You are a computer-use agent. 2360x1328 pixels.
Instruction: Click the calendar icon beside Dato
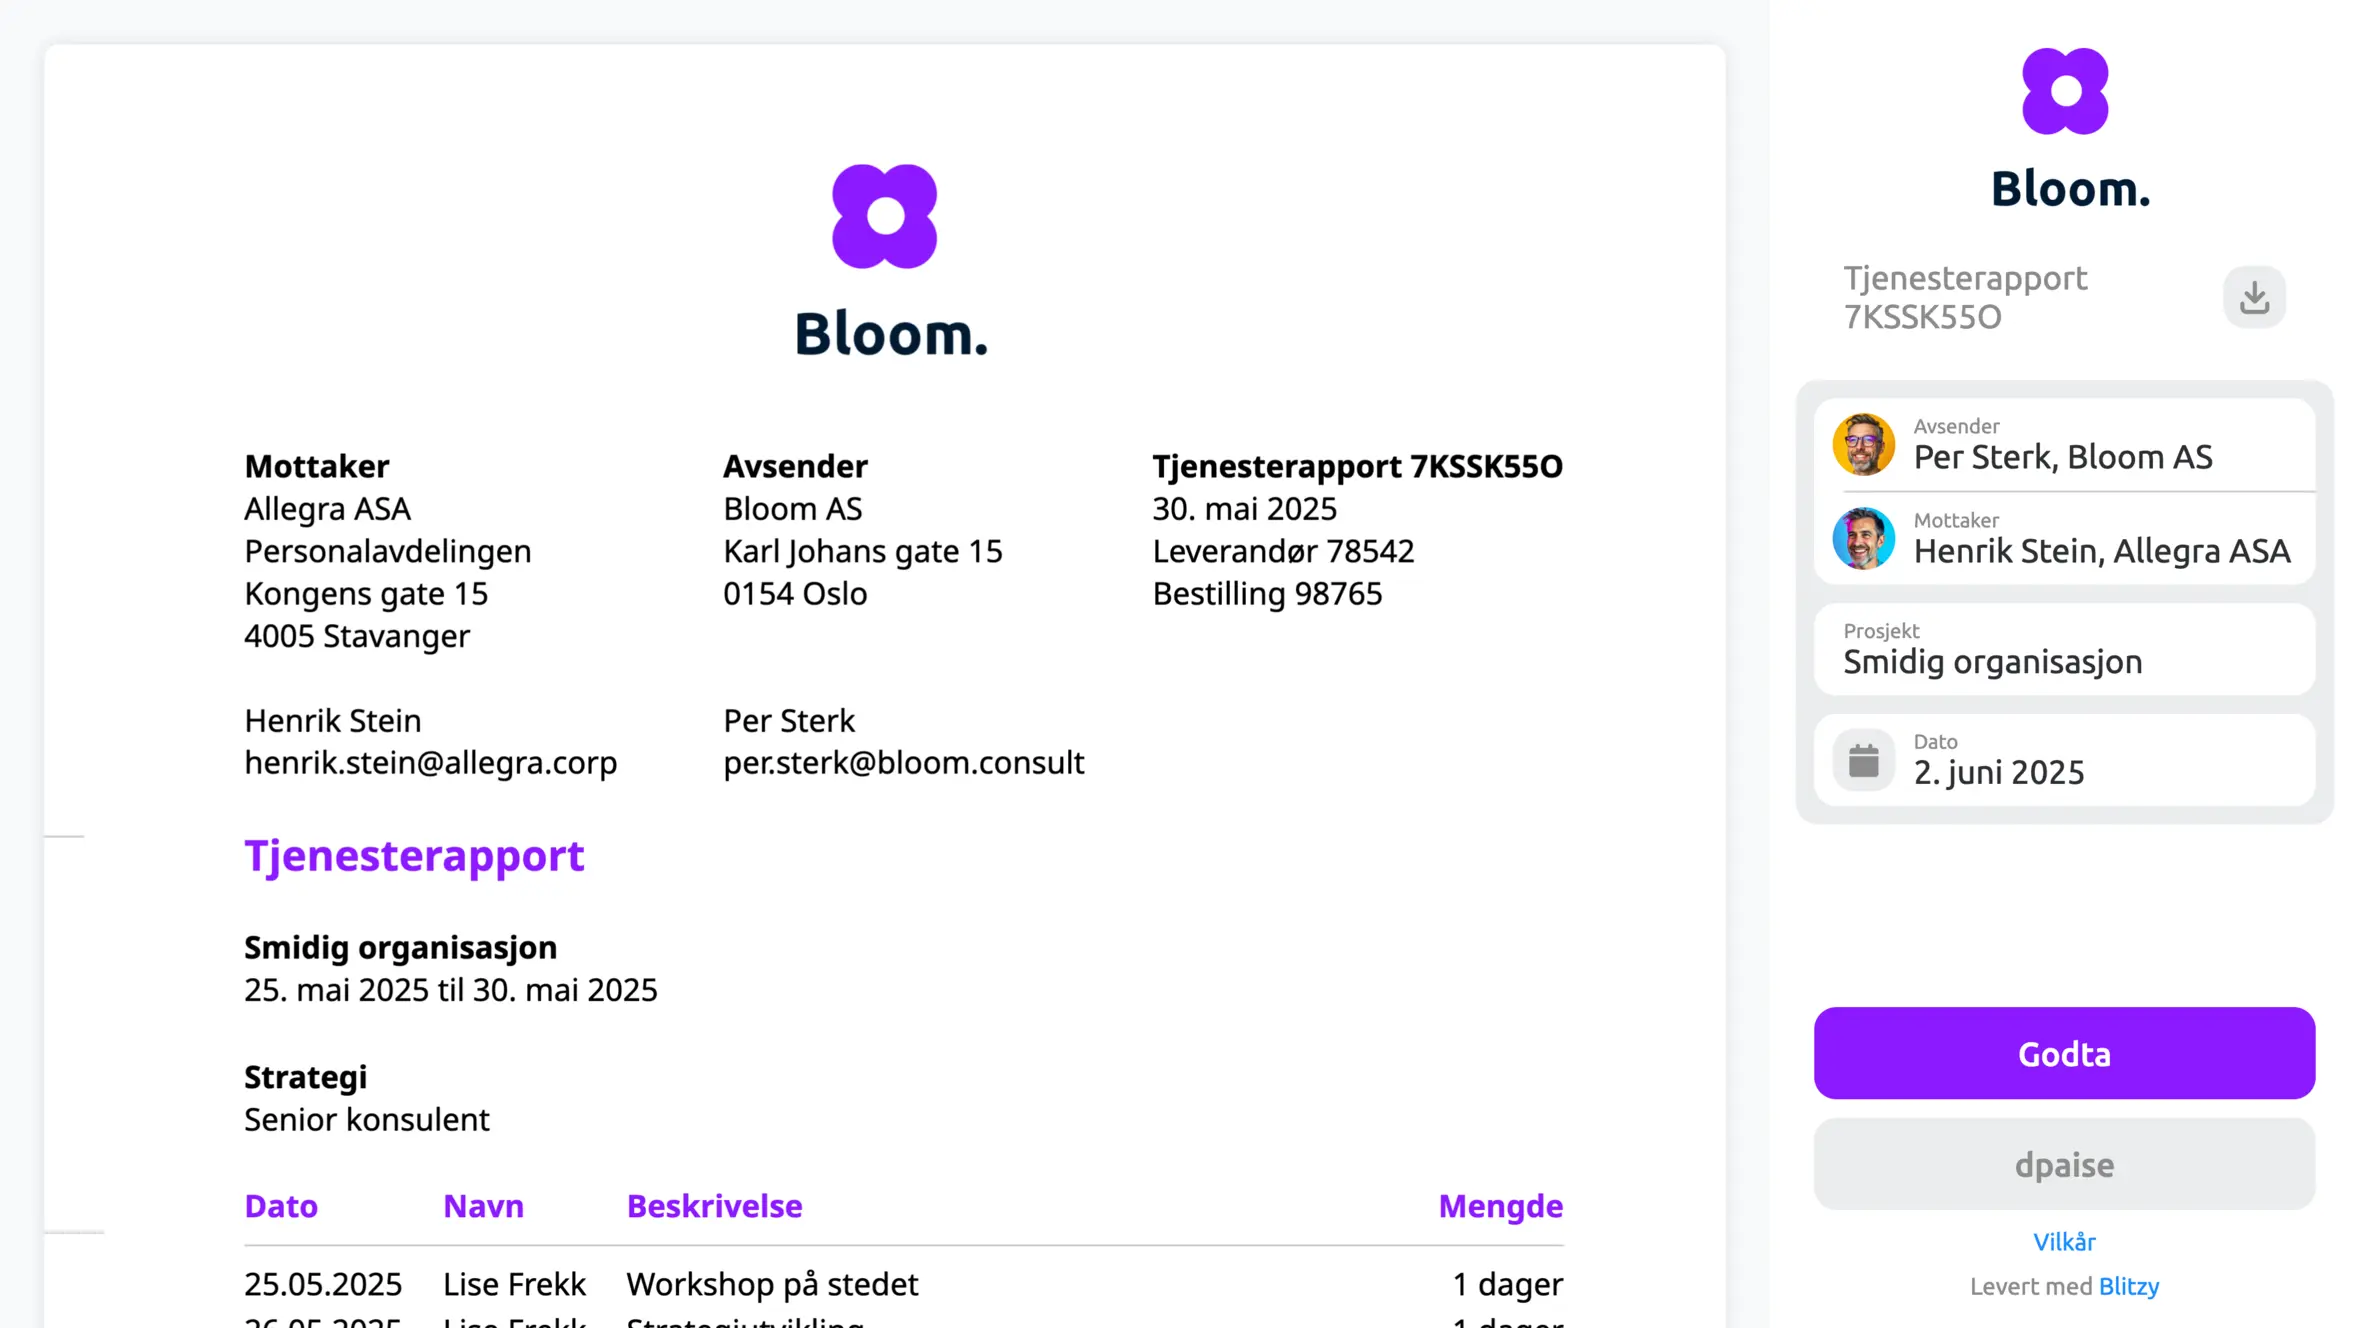[x=1863, y=761]
